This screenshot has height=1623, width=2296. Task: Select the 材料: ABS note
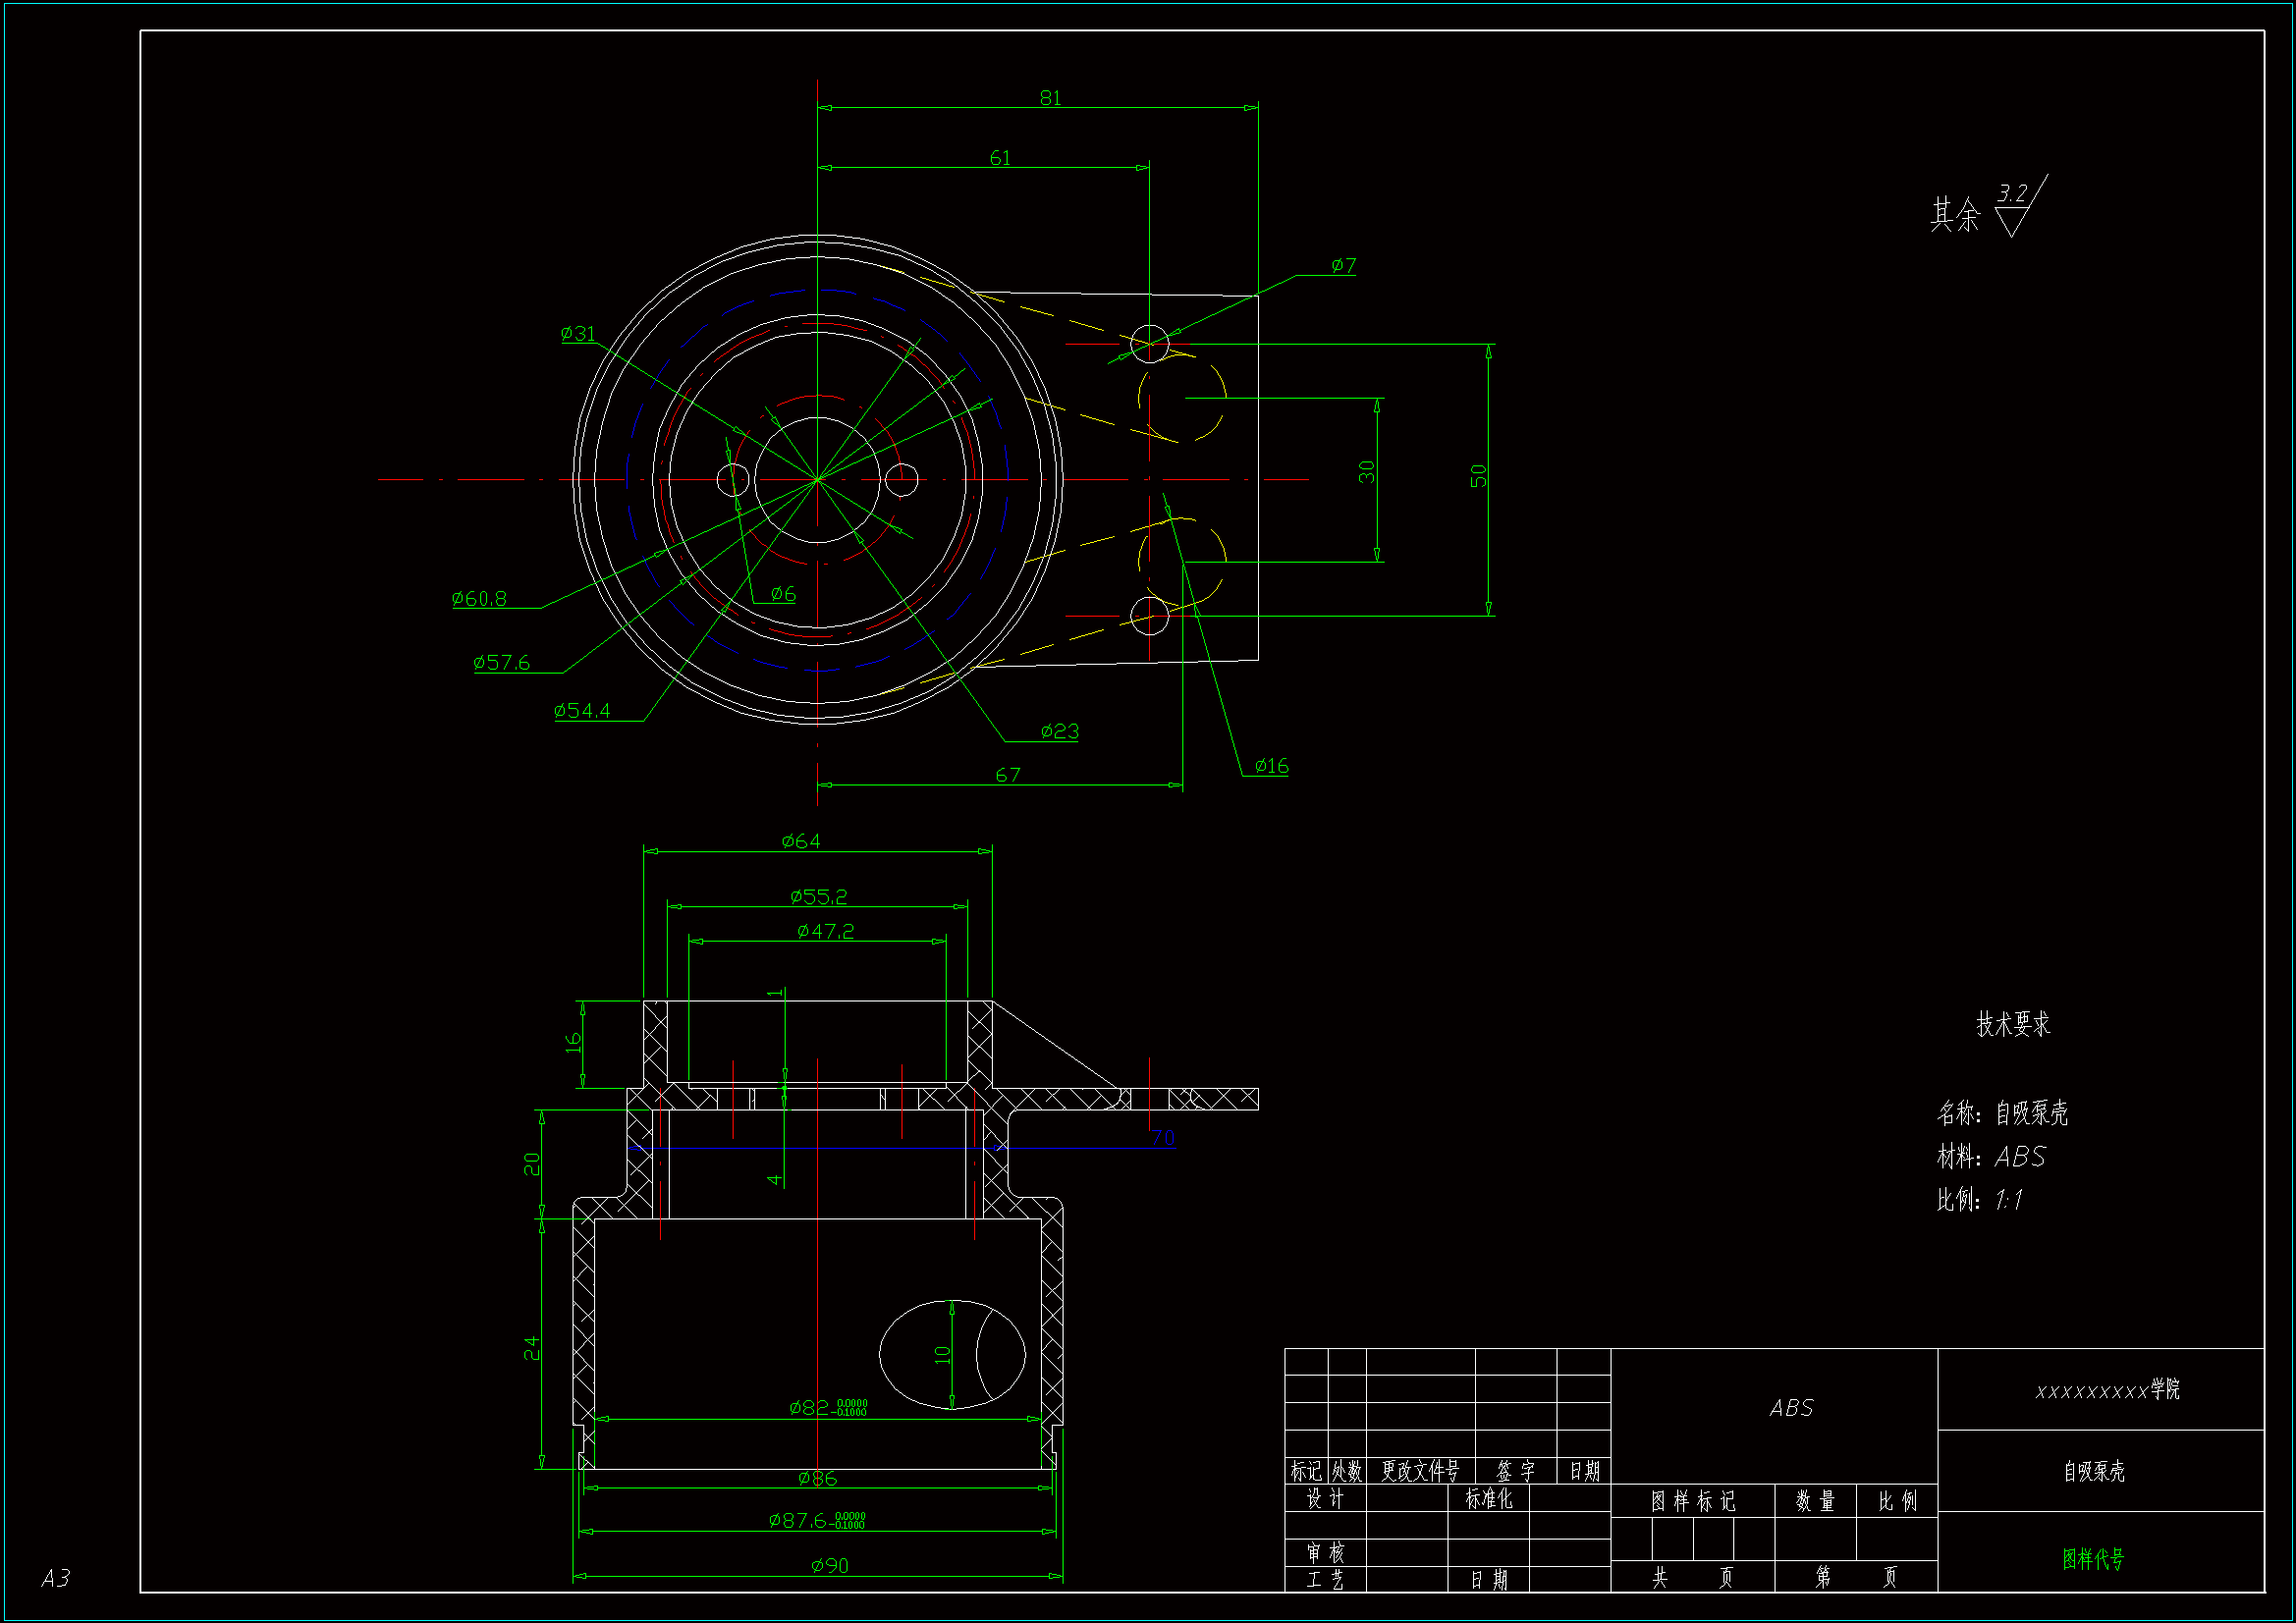1990,1157
